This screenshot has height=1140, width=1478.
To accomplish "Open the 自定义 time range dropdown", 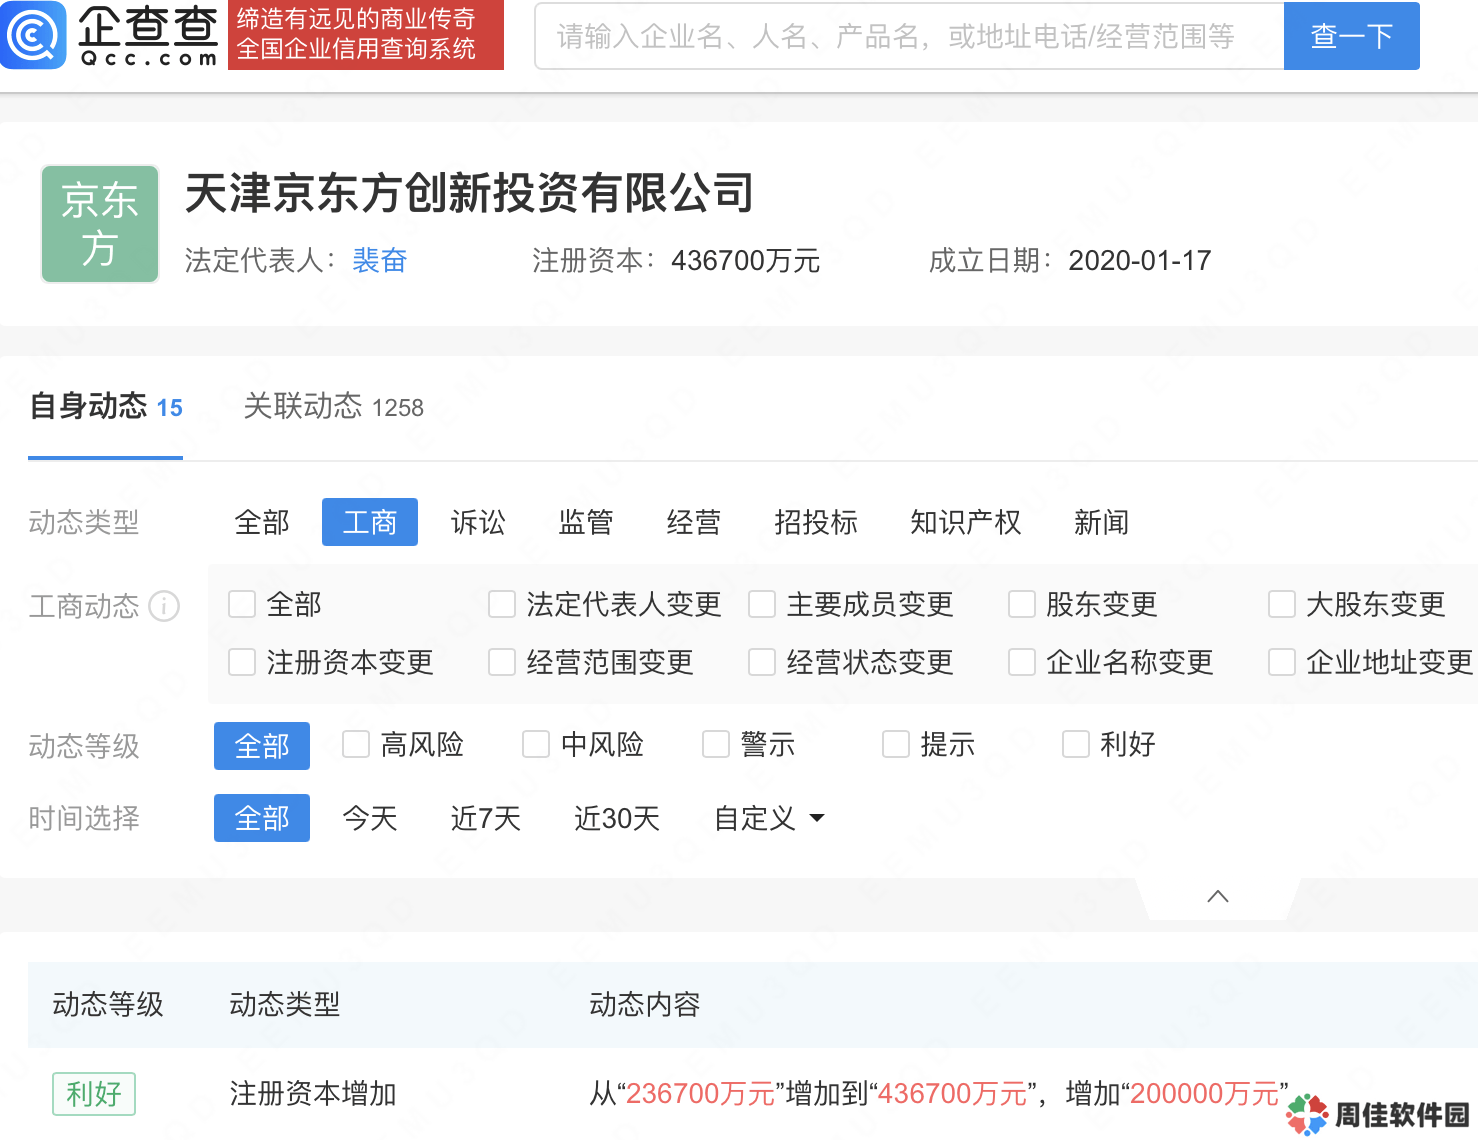I will (769, 818).
